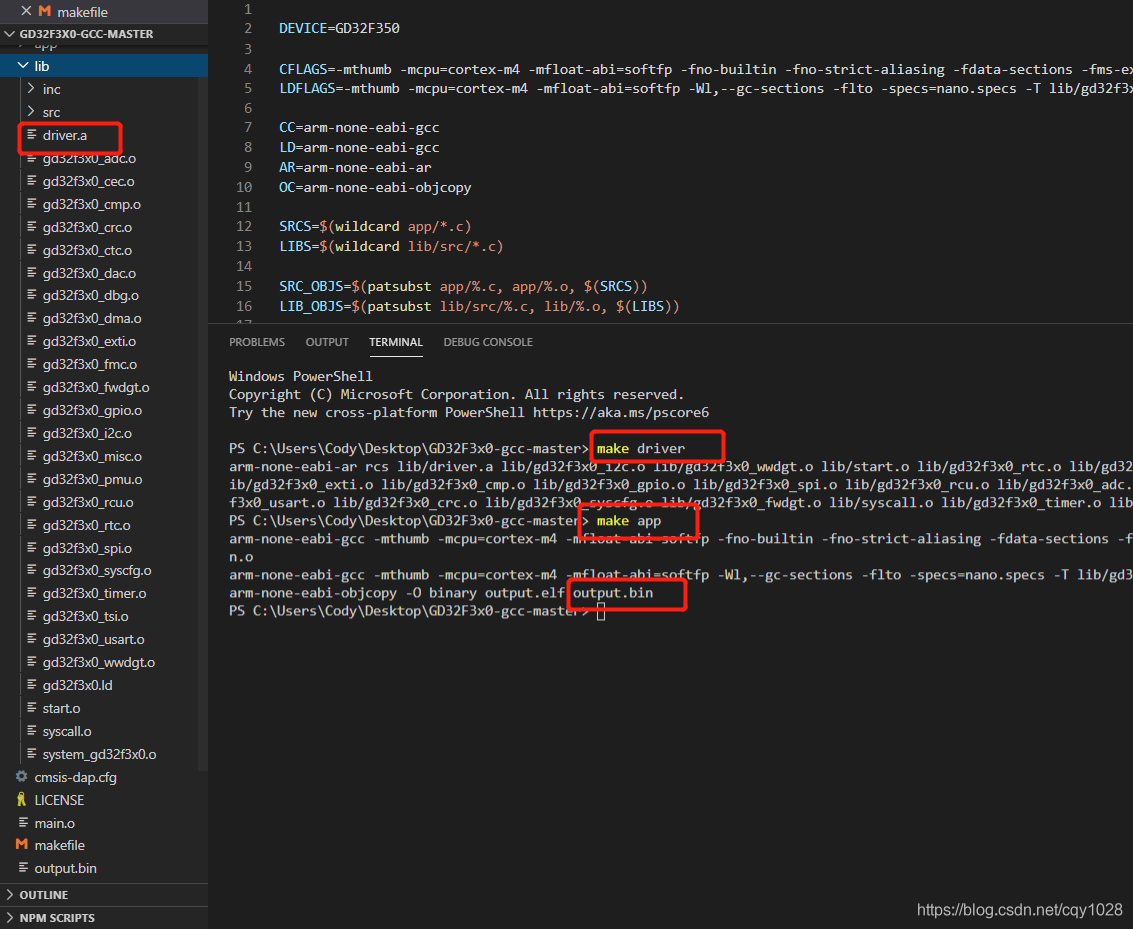Click the file icon beside gd32f3x0_fmc.o
1133x929 pixels.
32,364
